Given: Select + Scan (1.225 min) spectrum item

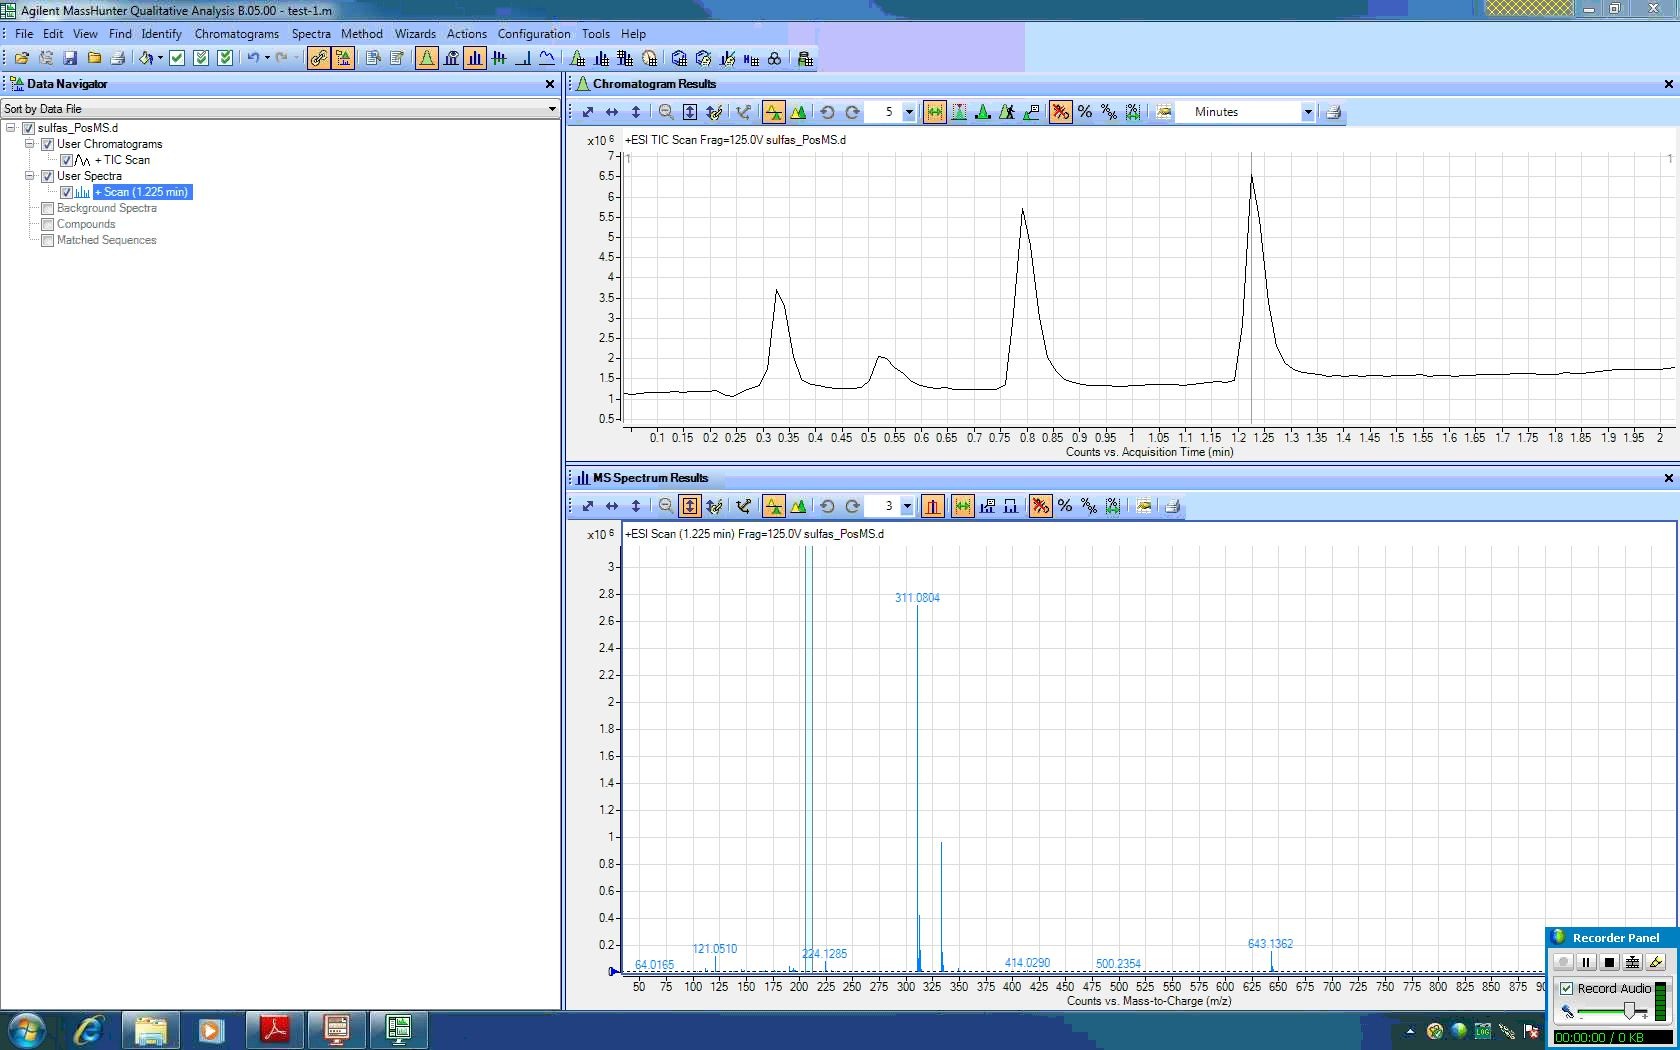Looking at the screenshot, I should [x=143, y=192].
